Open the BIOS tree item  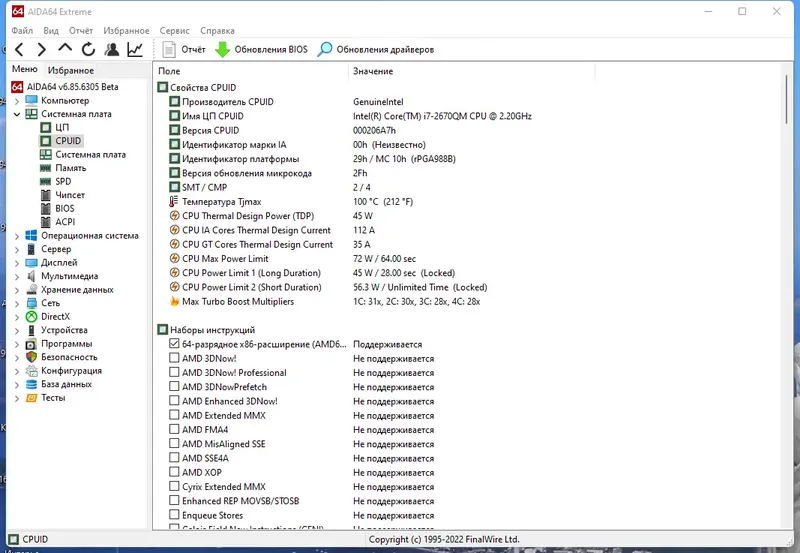(x=65, y=208)
